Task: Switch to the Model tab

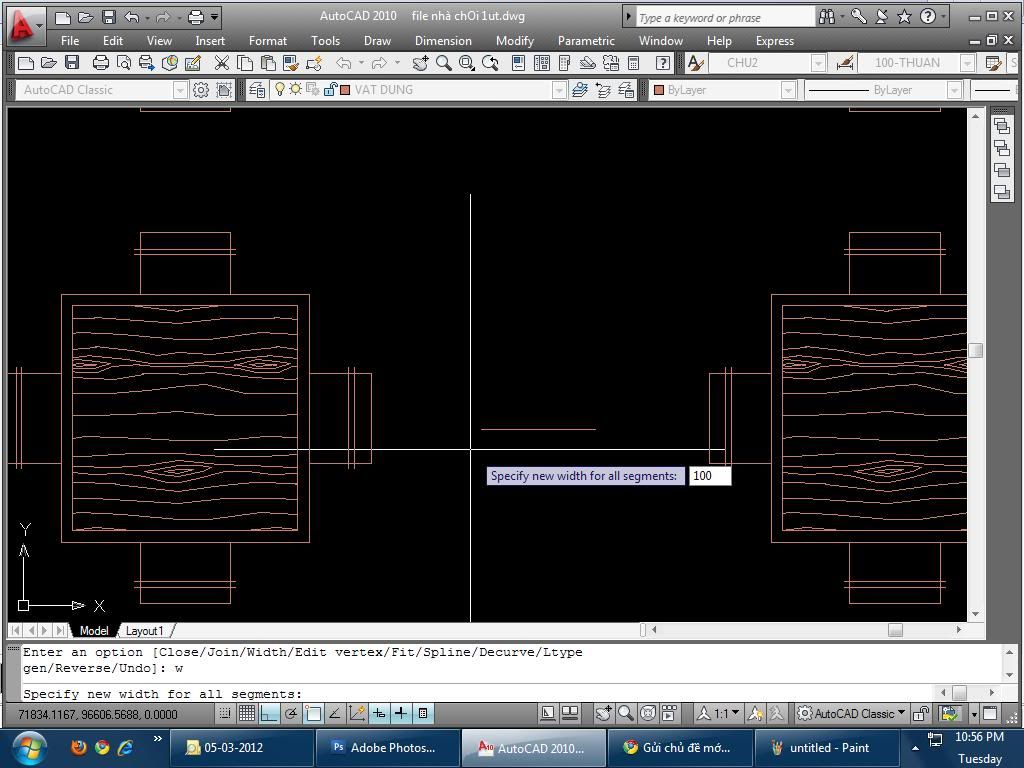Action: coord(94,631)
